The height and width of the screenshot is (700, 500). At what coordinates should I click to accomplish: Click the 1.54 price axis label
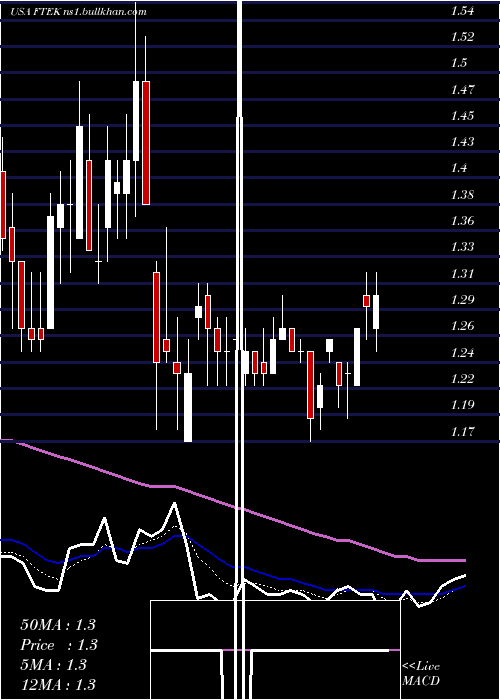462,11
